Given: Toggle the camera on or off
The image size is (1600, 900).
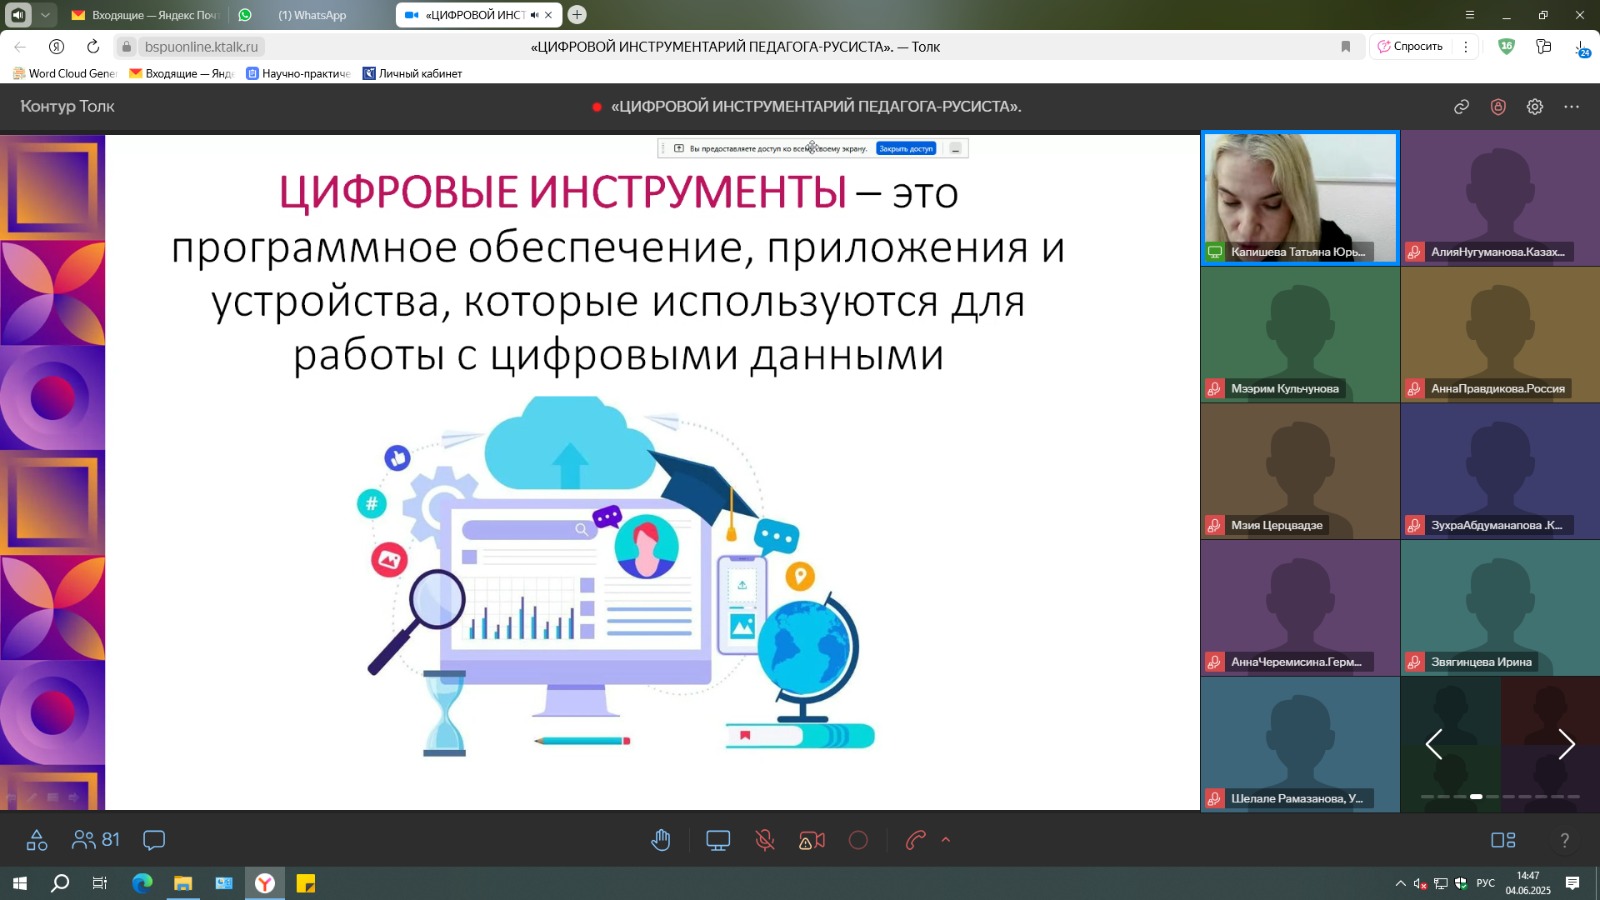Looking at the screenshot, I should [812, 841].
